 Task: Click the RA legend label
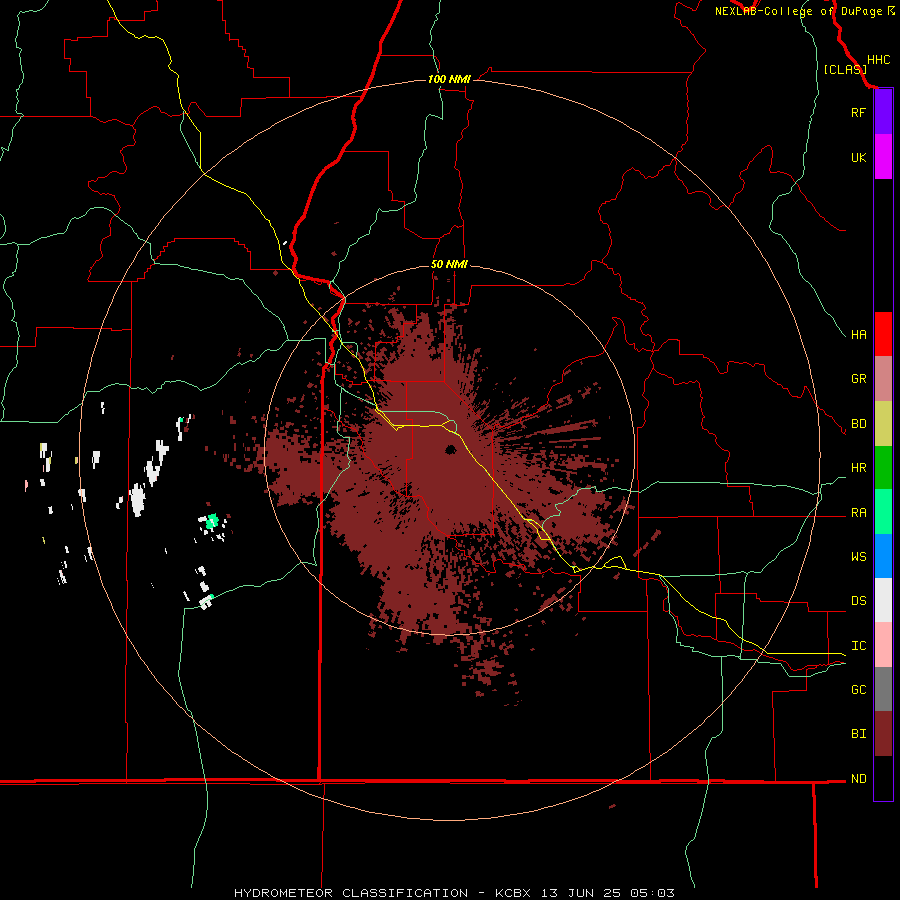tap(858, 513)
